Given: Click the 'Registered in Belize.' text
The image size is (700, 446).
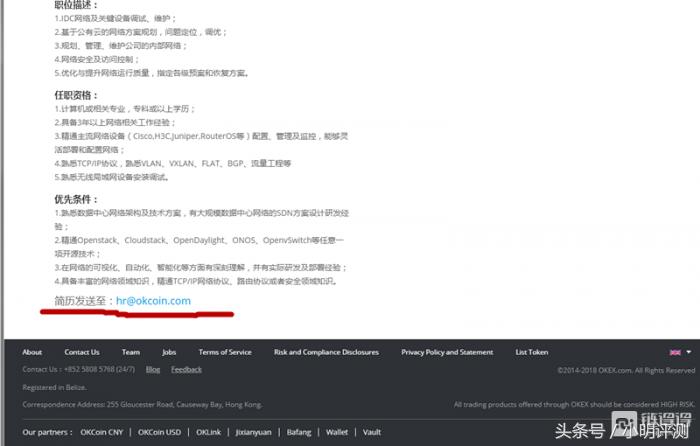Looking at the screenshot, I should pos(54,388).
